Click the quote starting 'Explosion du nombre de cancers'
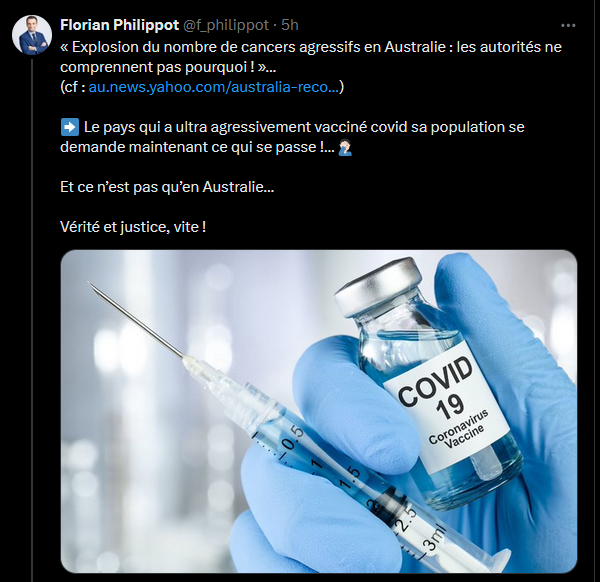The image size is (600, 582). coord(311,47)
